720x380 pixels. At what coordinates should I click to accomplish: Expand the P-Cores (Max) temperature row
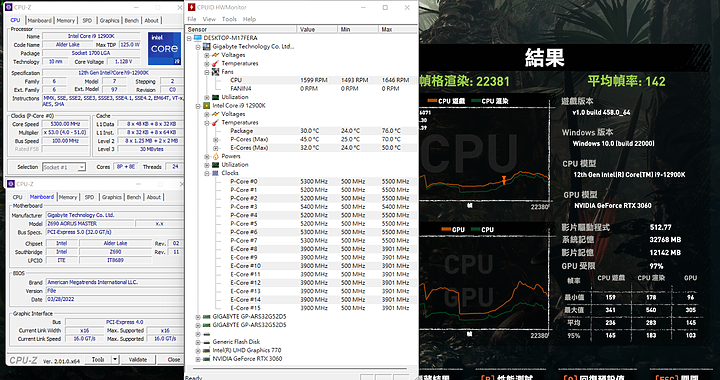(215, 140)
